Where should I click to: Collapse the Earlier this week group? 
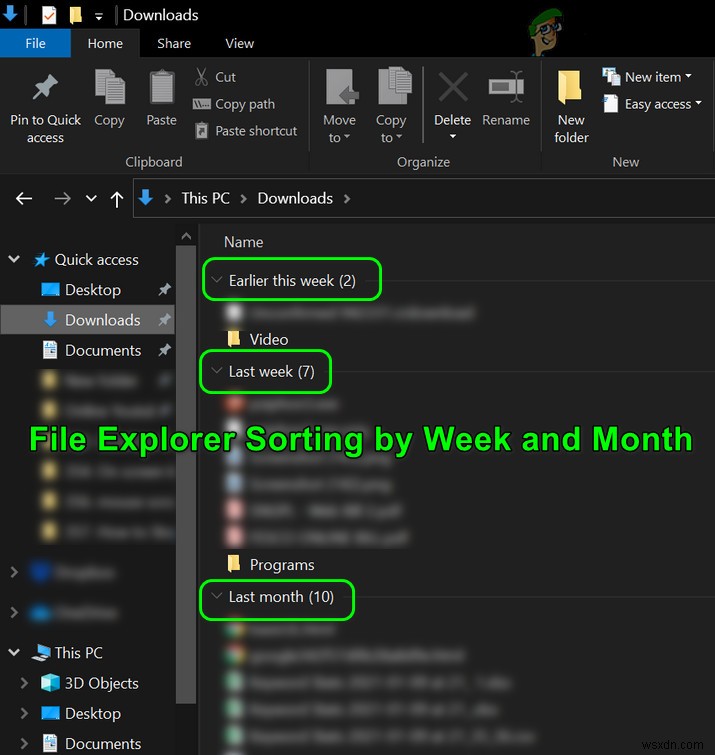click(217, 280)
